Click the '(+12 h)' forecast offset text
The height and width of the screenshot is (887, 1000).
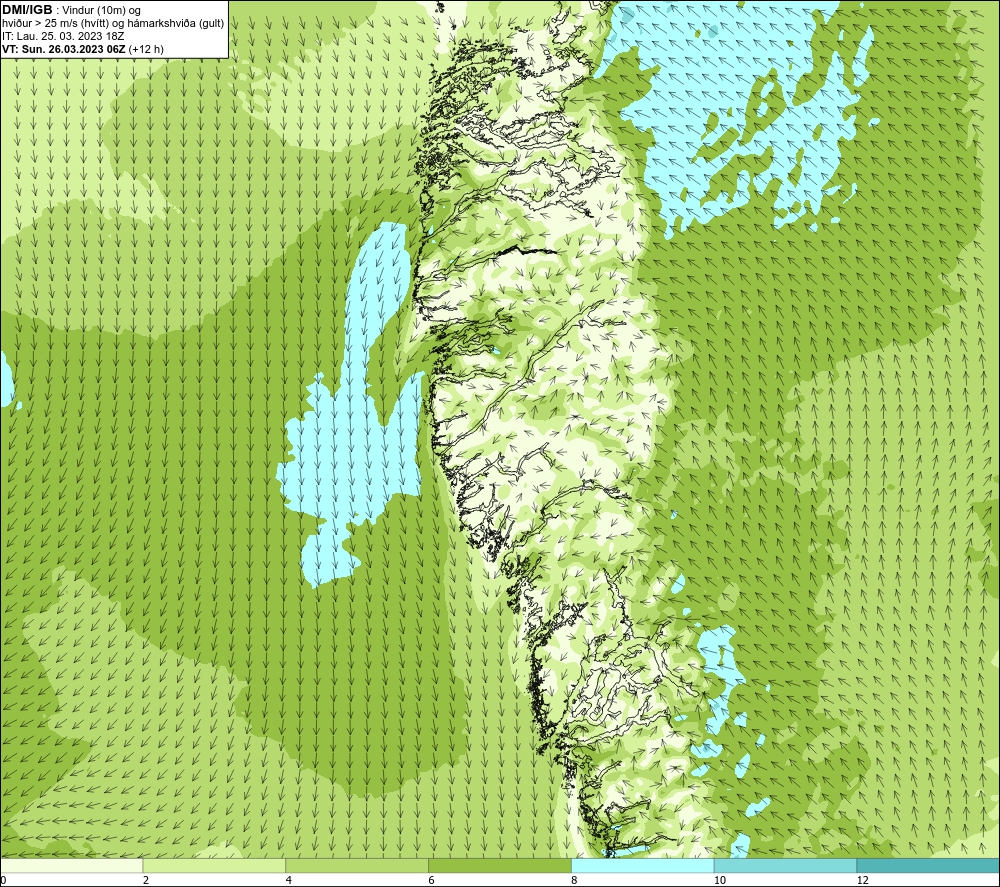click(x=146, y=49)
